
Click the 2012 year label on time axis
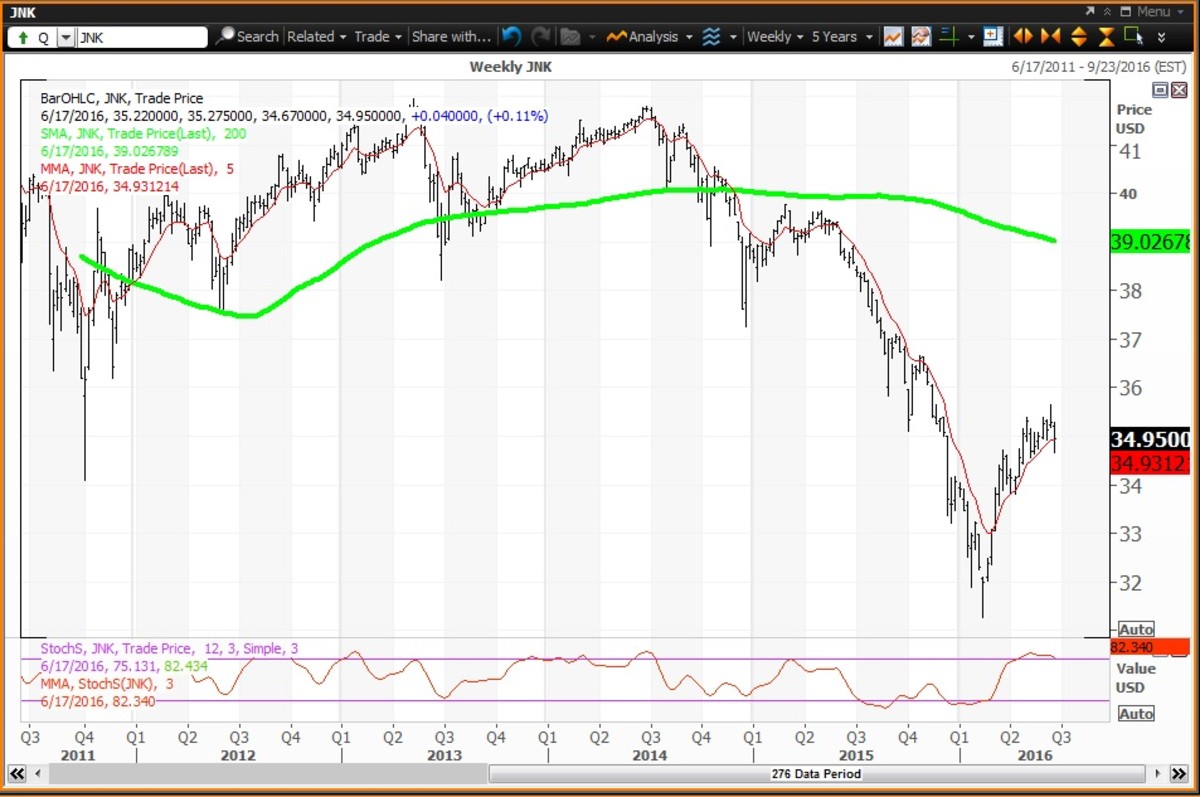[x=239, y=755]
